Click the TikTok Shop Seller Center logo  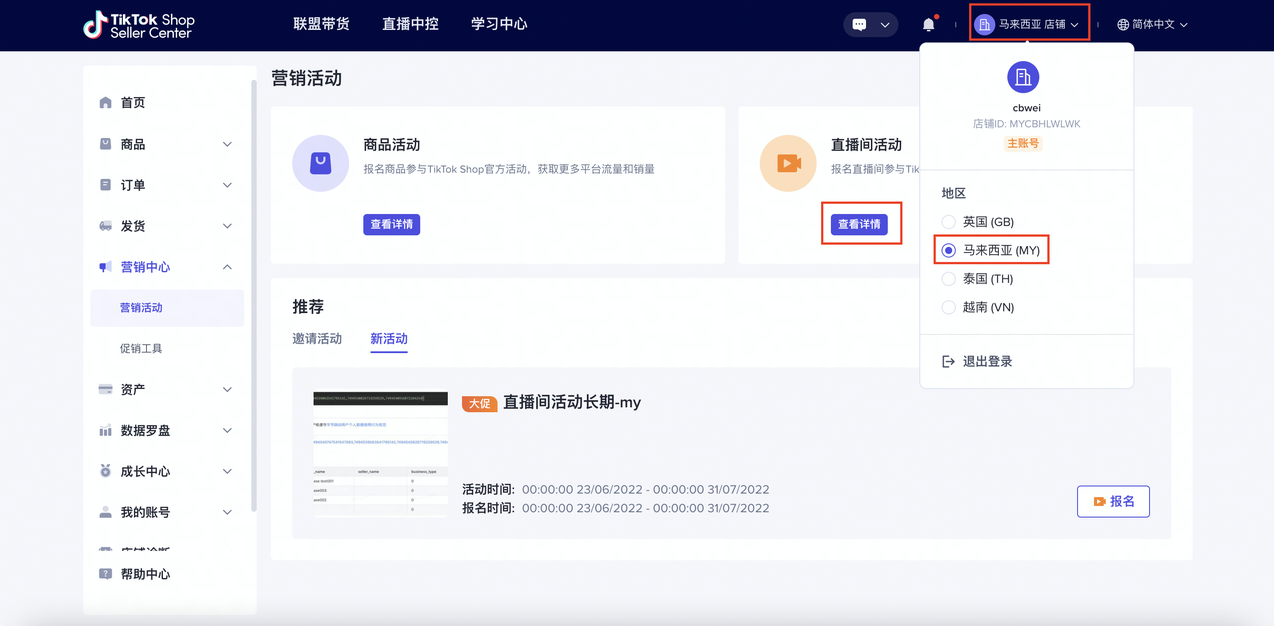139,24
